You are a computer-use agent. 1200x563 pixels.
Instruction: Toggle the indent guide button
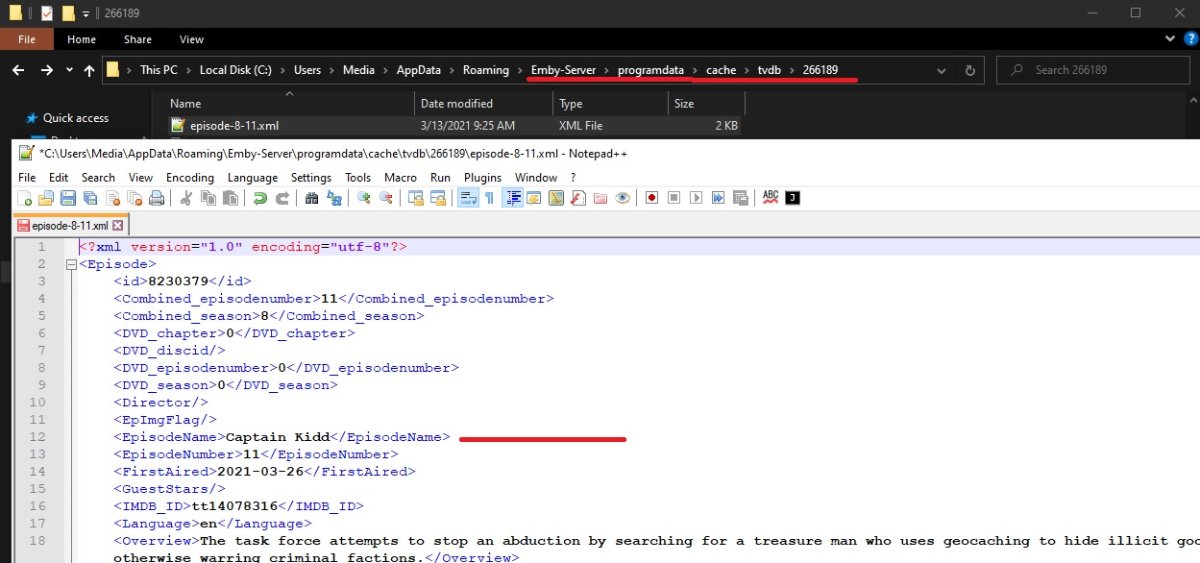513,198
